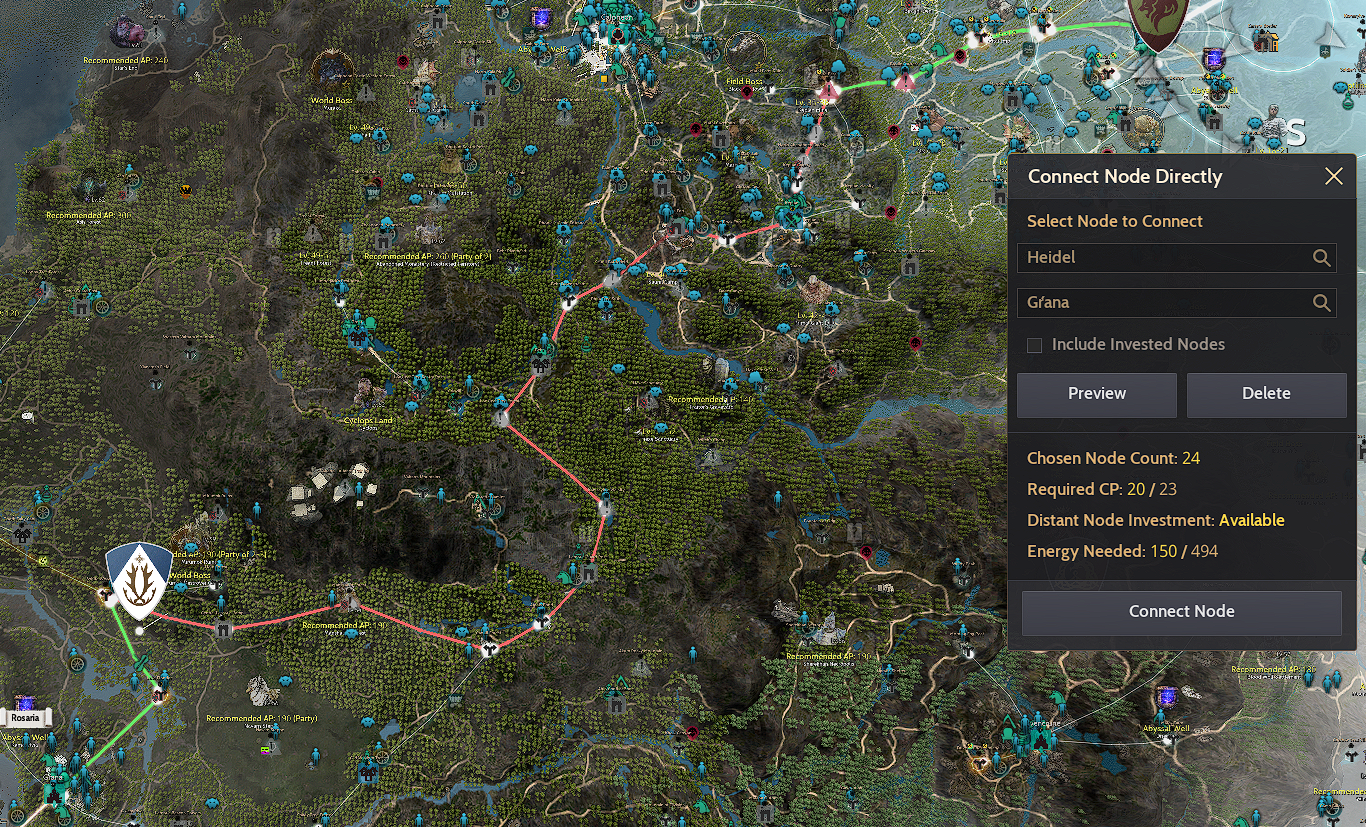Click Distant Node Investment: Available text
The image size is (1366, 827).
[1155, 520]
